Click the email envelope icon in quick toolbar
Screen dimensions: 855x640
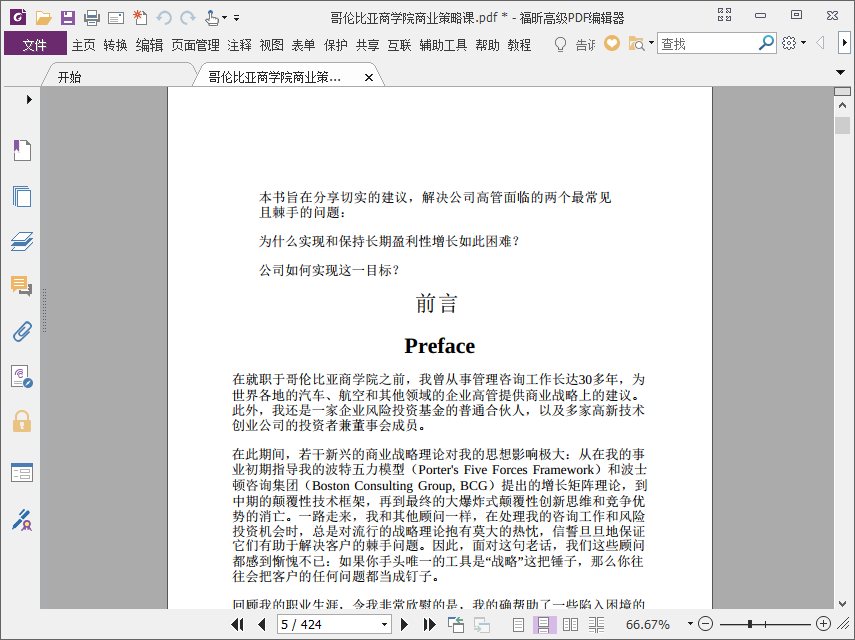tap(116, 19)
